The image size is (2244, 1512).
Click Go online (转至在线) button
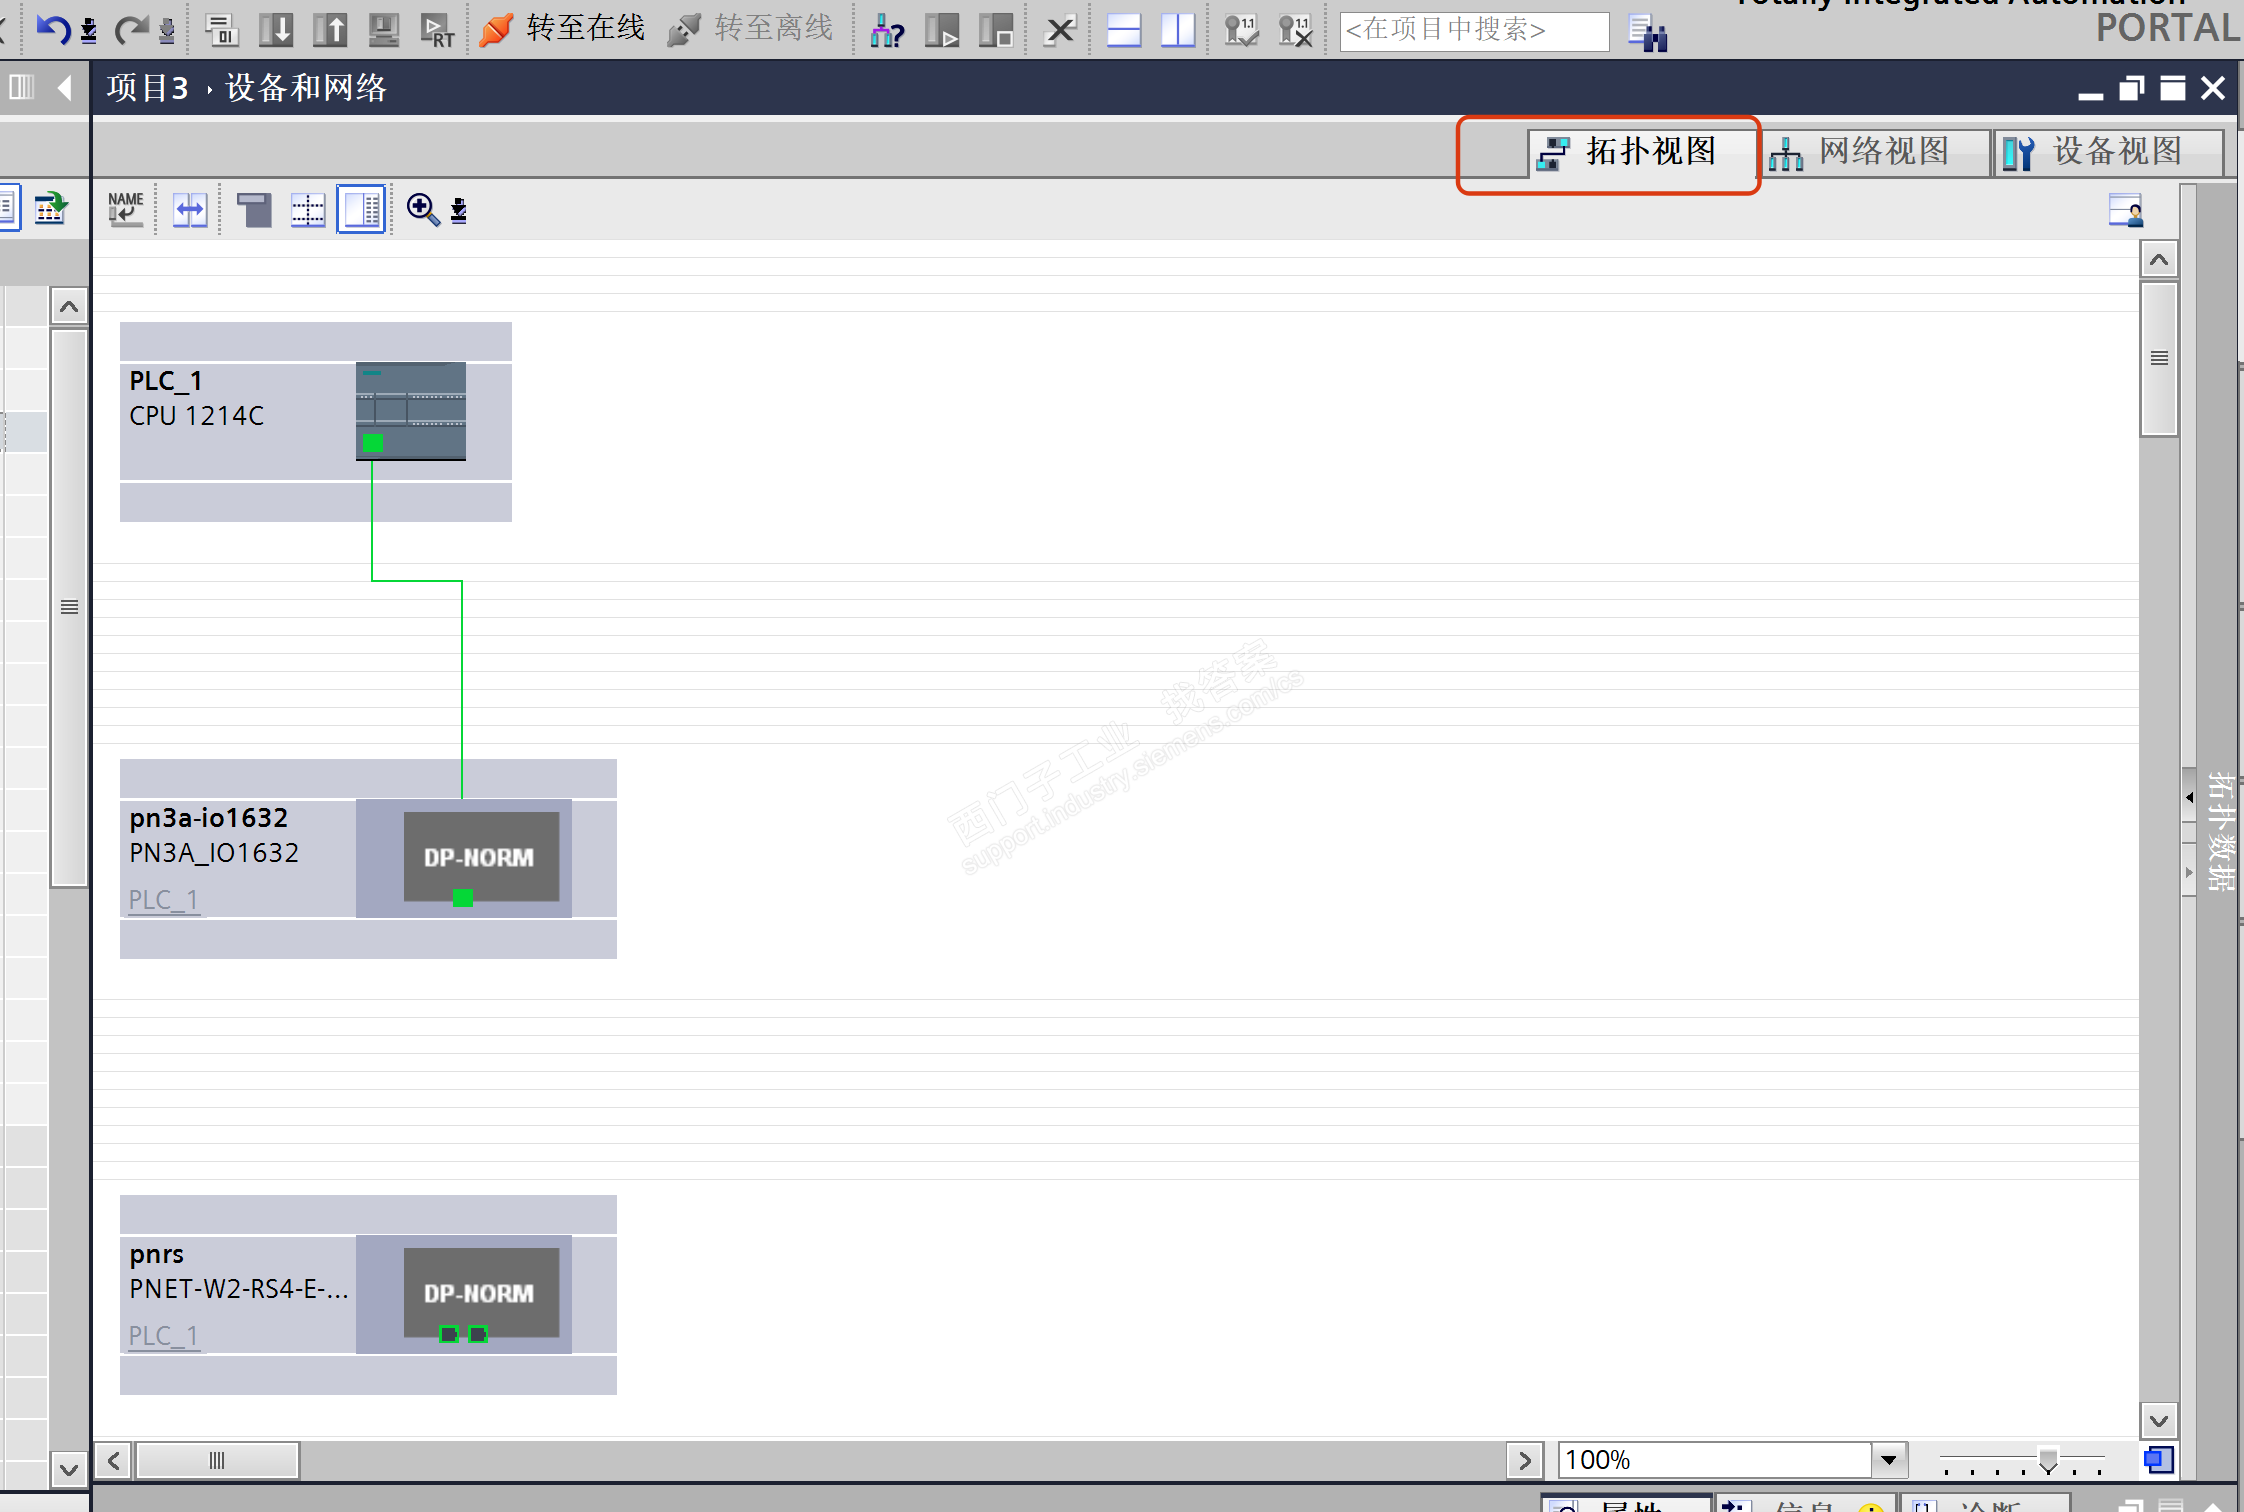click(x=563, y=29)
